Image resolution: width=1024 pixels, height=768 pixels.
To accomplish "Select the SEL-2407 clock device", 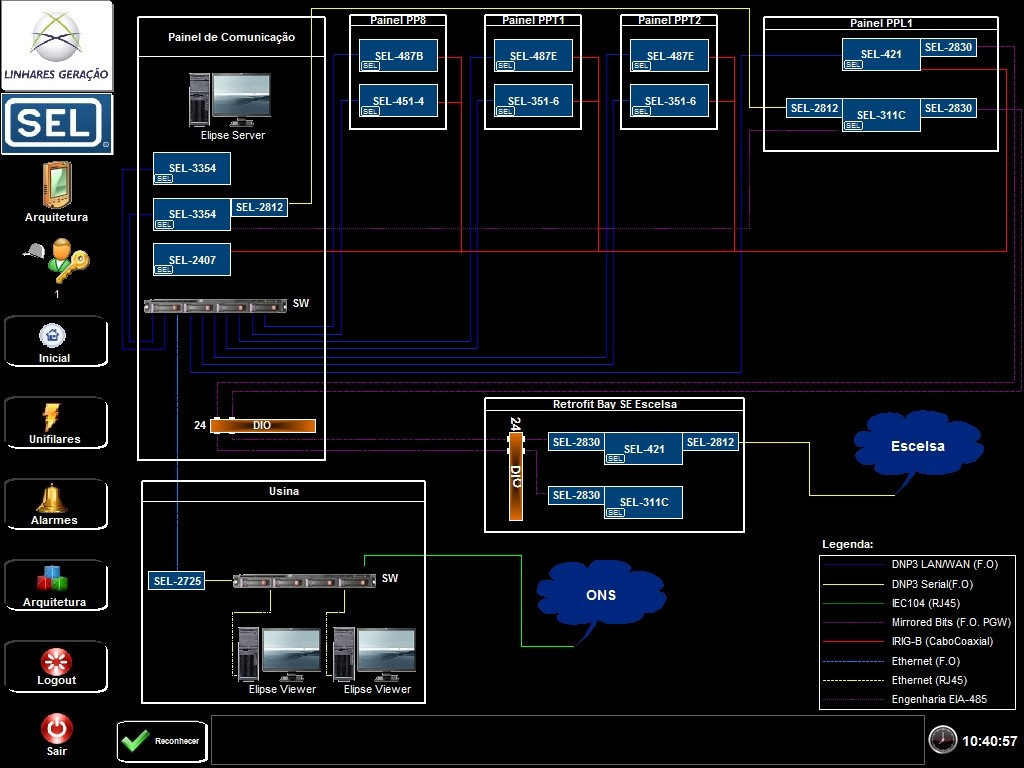I will pyautogui.click(x=191, y=260).
